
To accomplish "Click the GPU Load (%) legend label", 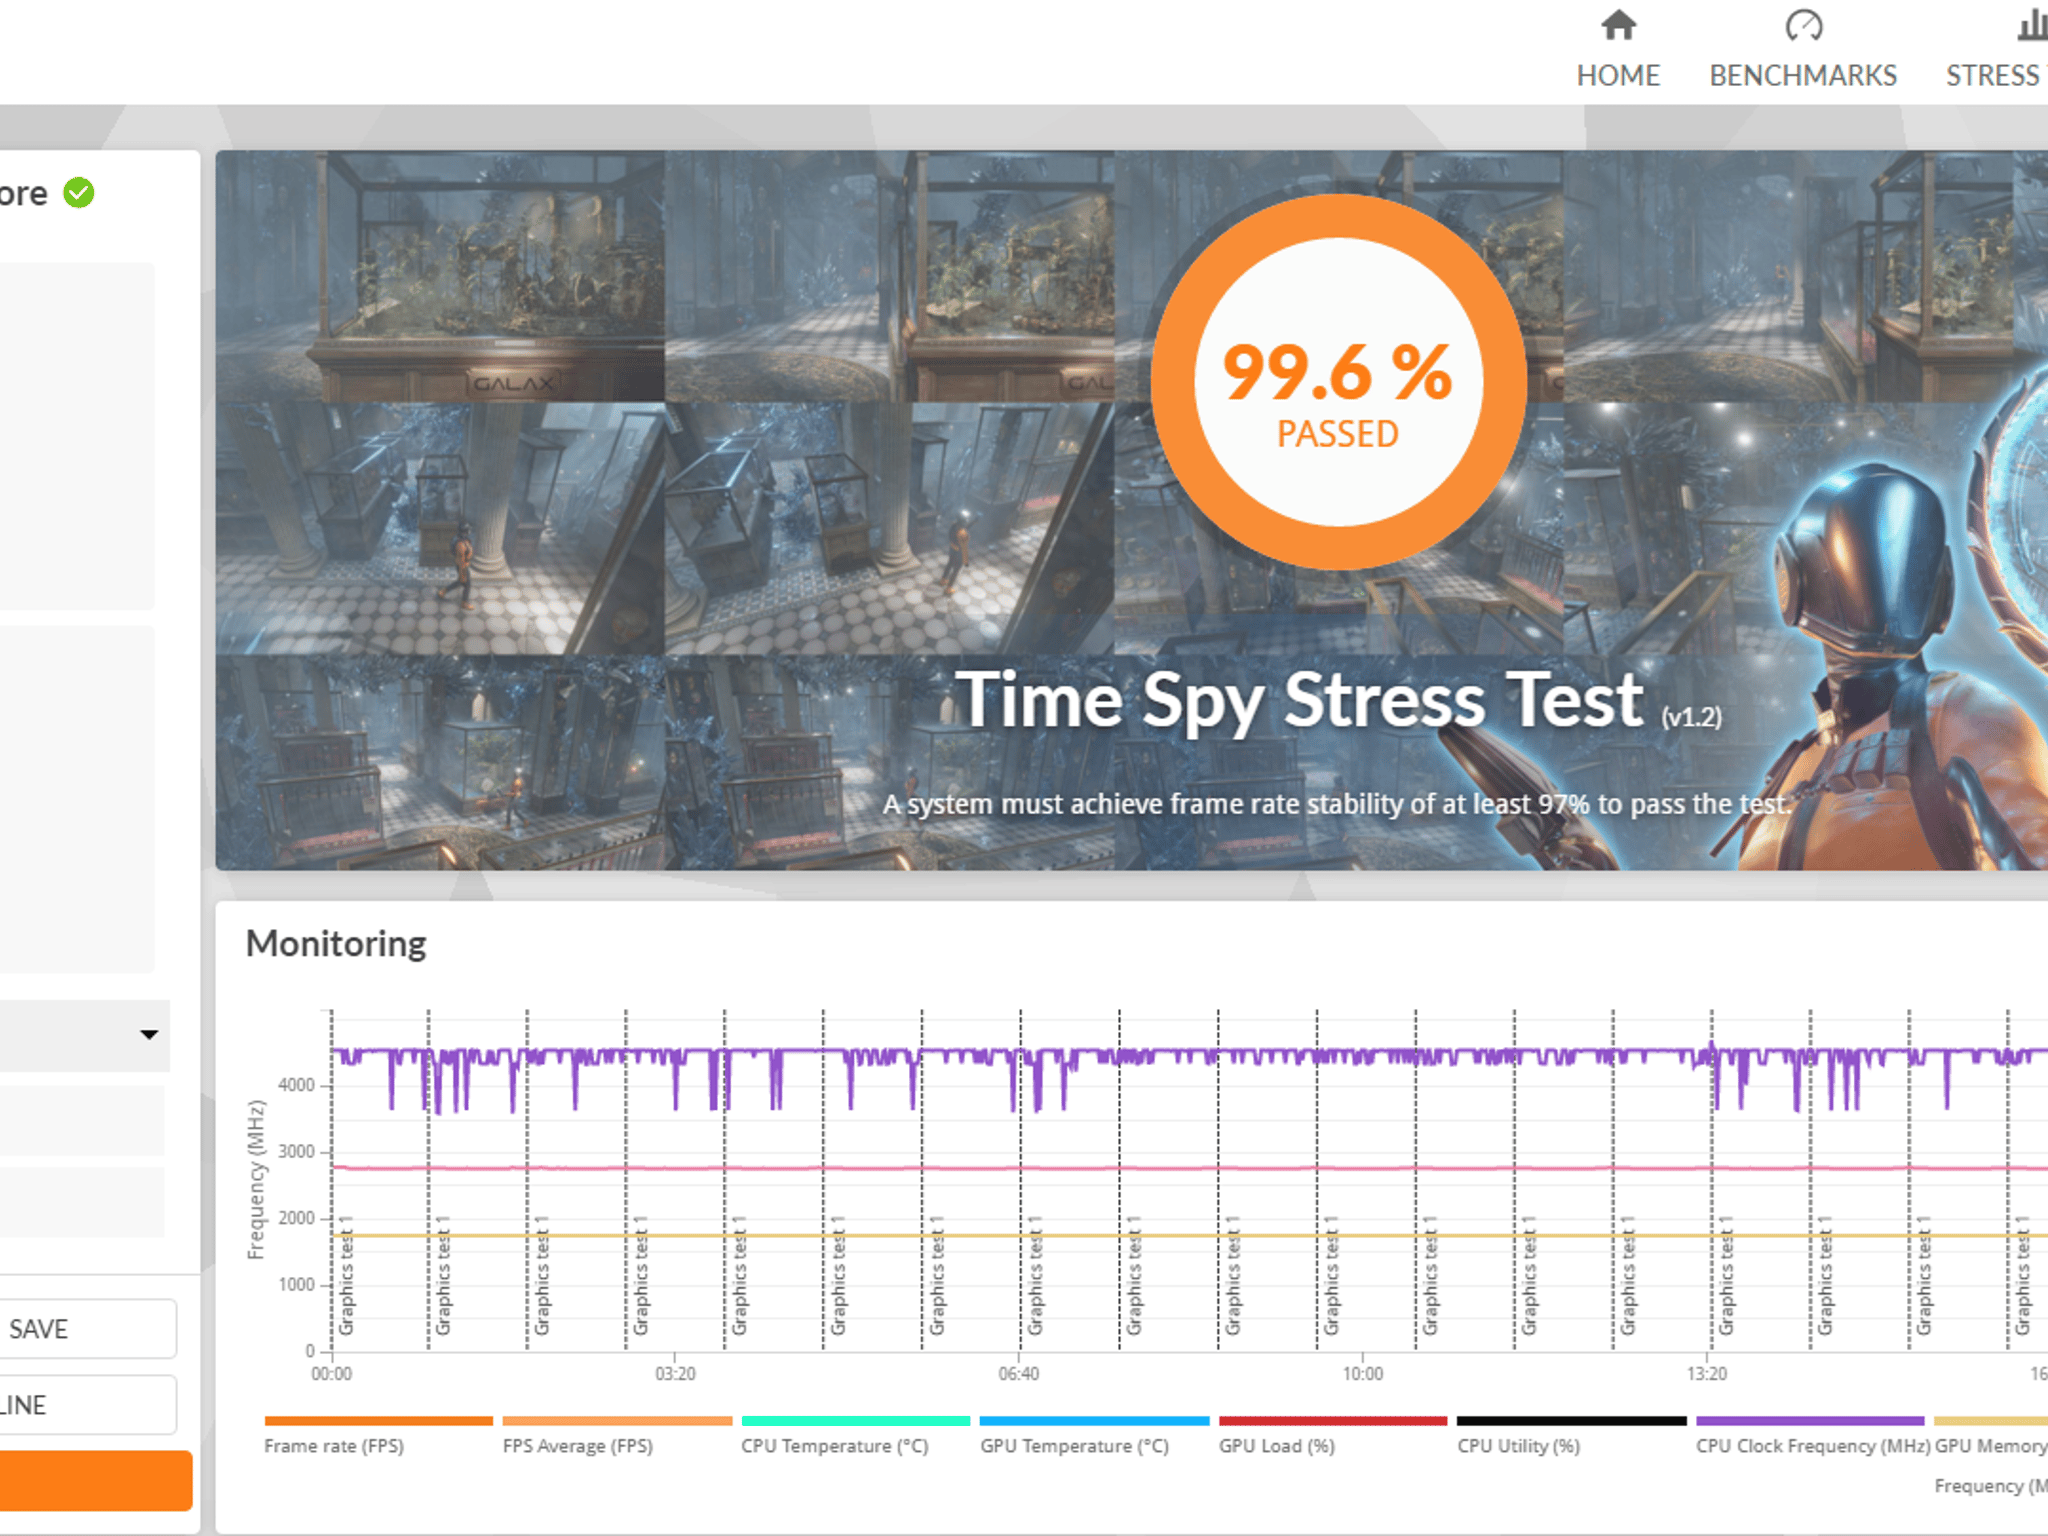I will click(1277, 1446).
